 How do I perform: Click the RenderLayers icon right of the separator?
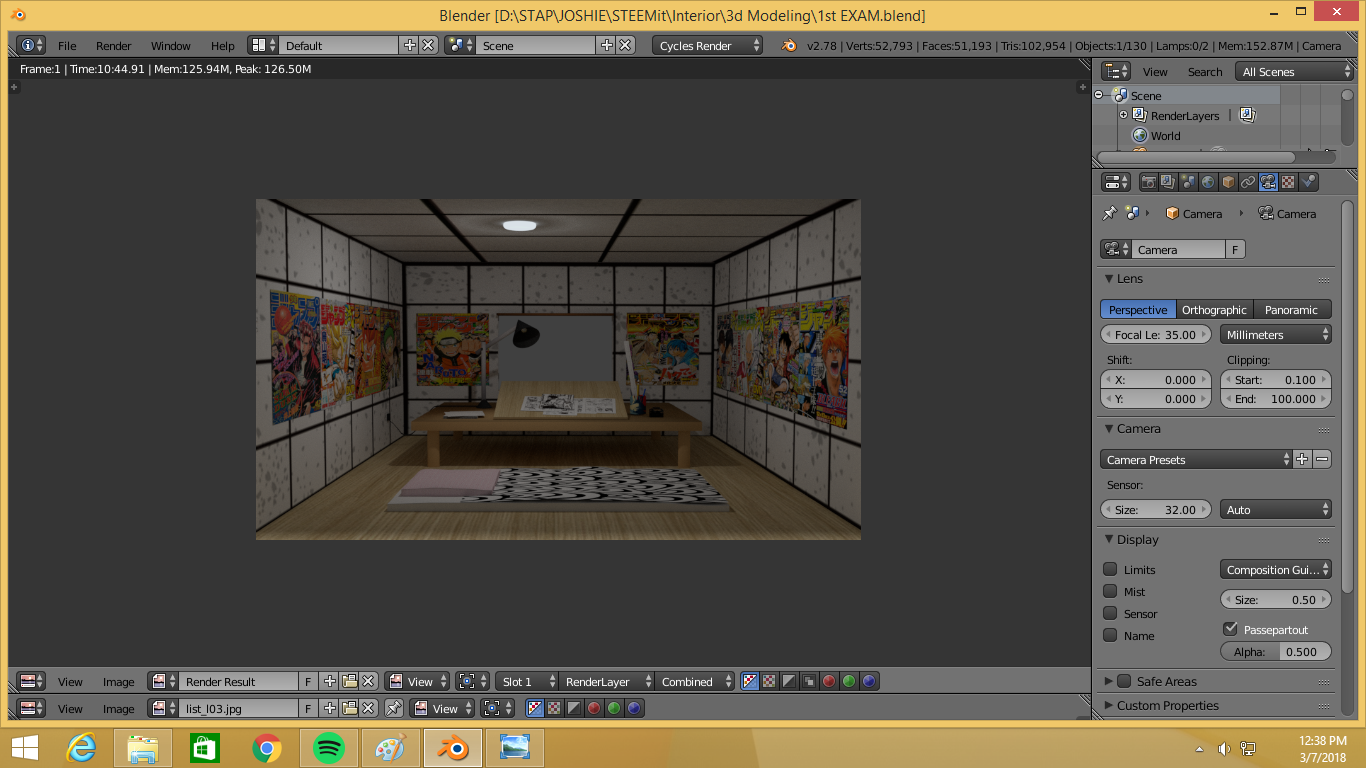1247,115
